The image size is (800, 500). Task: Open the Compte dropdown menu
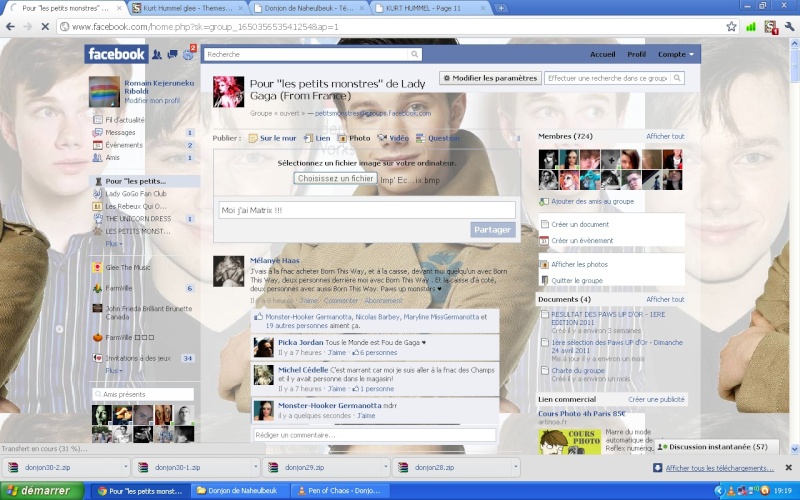676,54
